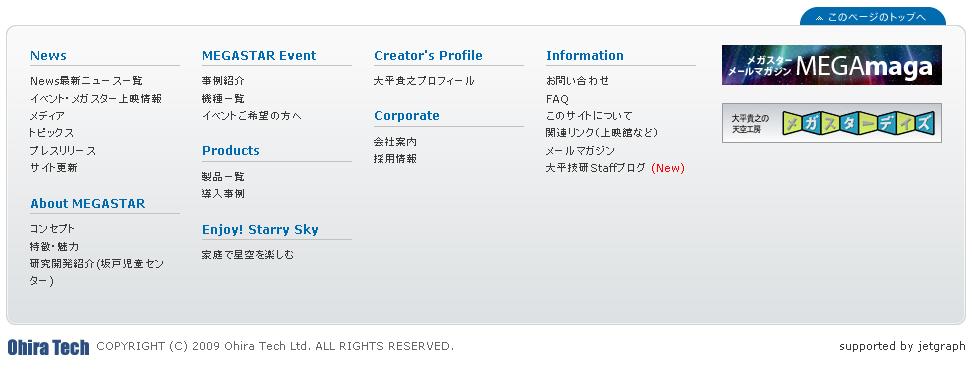972x369 pixels.
Task: Open 大平貴之プロフィール link
Action: [x=424, y=81]
